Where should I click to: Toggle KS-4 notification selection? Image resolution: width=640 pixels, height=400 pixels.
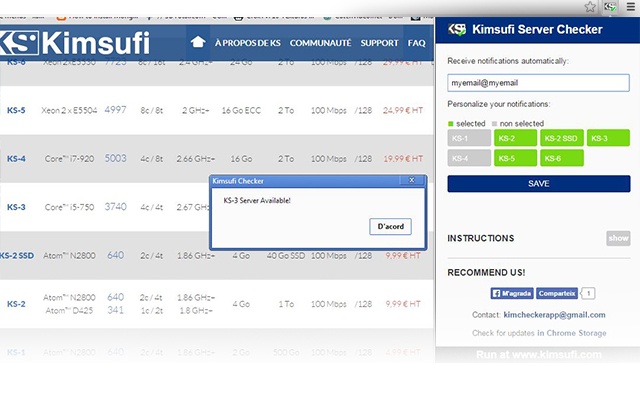469,158
